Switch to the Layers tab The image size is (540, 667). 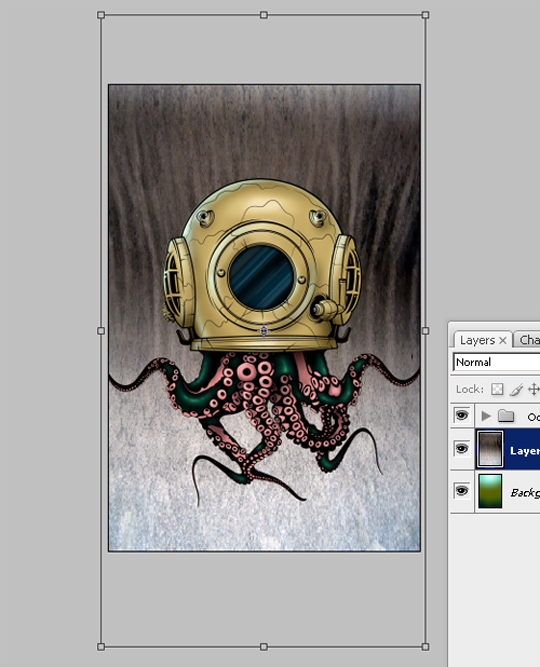(x=477, y=340)
